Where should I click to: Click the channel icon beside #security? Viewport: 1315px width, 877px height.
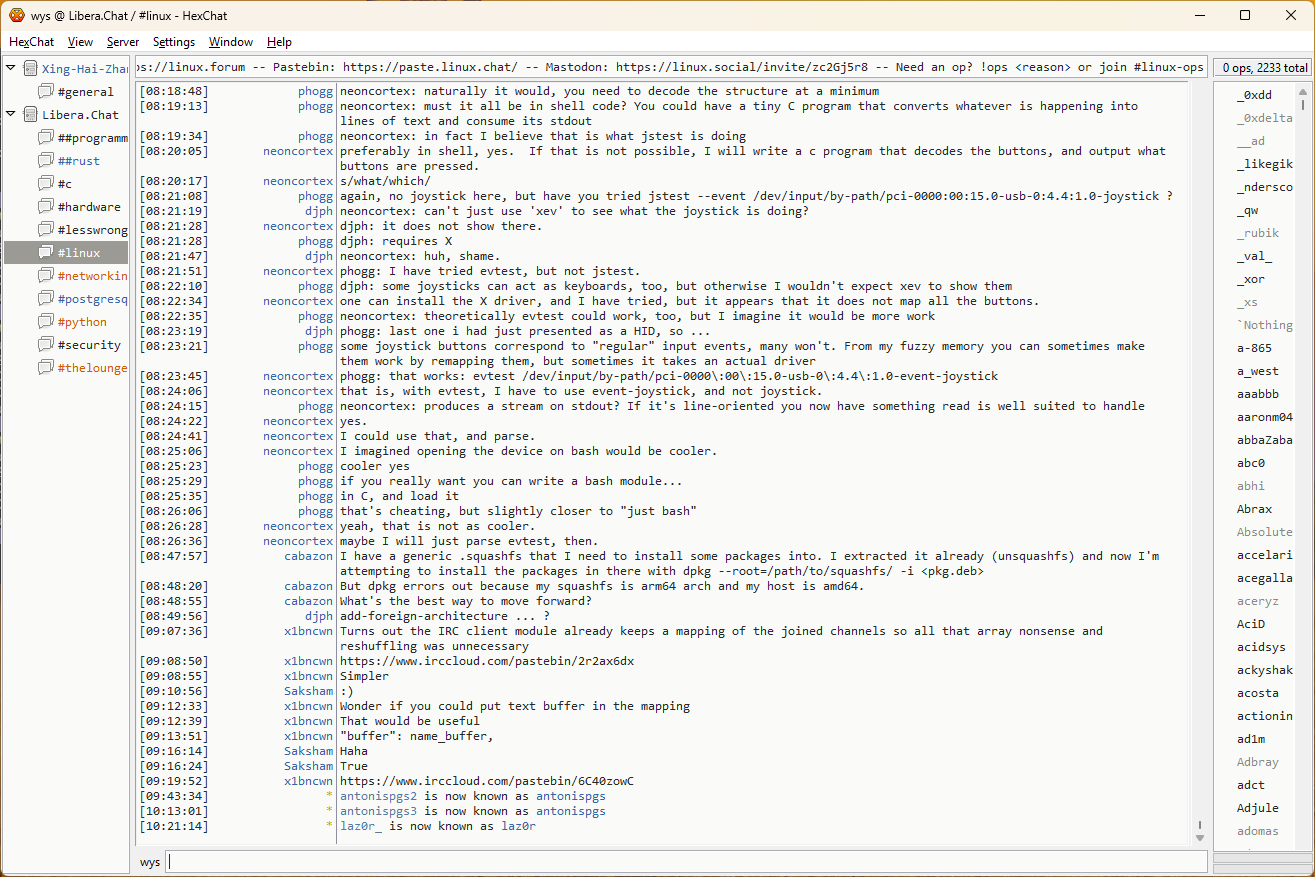coord(46,345)
